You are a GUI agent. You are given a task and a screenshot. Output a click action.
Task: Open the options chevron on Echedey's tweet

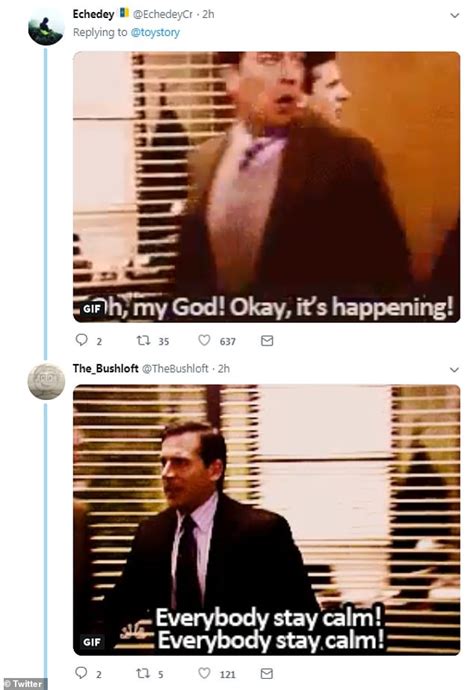point(455,15)
